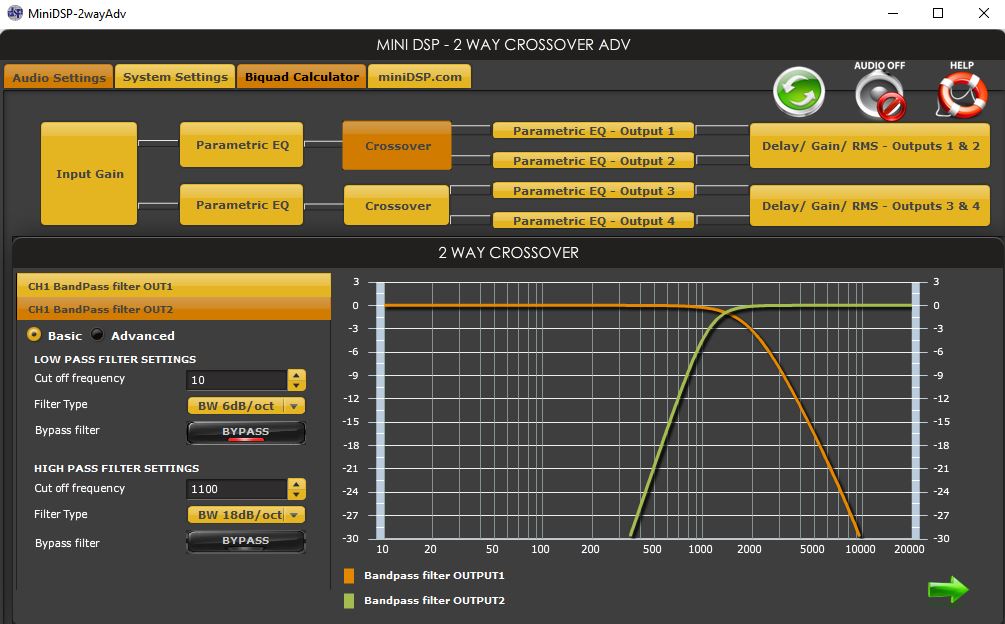Viewport: 1005px width, 624px height.
Task: Open Parametric EQ - Output 3 block
Action: click(593, 190)
